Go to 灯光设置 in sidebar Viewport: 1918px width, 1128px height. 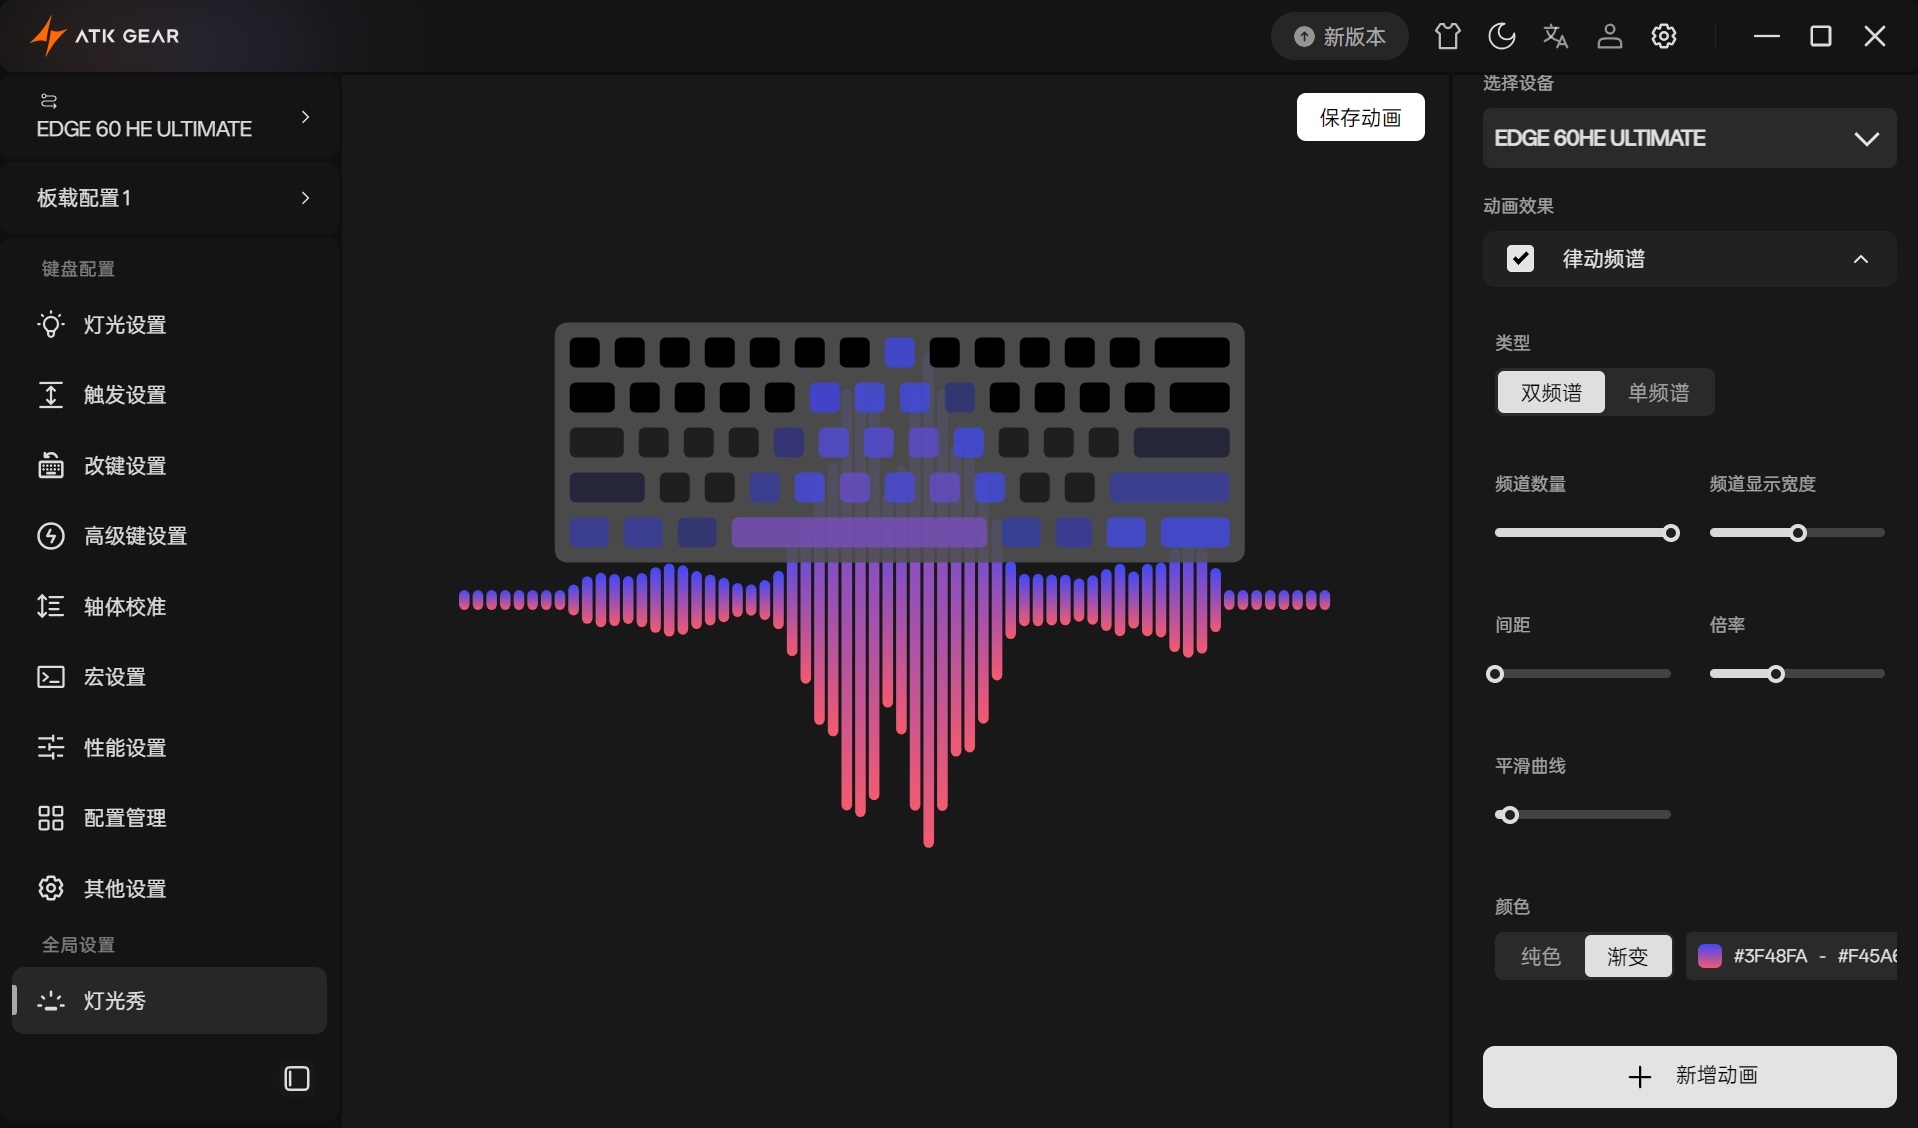(x=124, y=325)
